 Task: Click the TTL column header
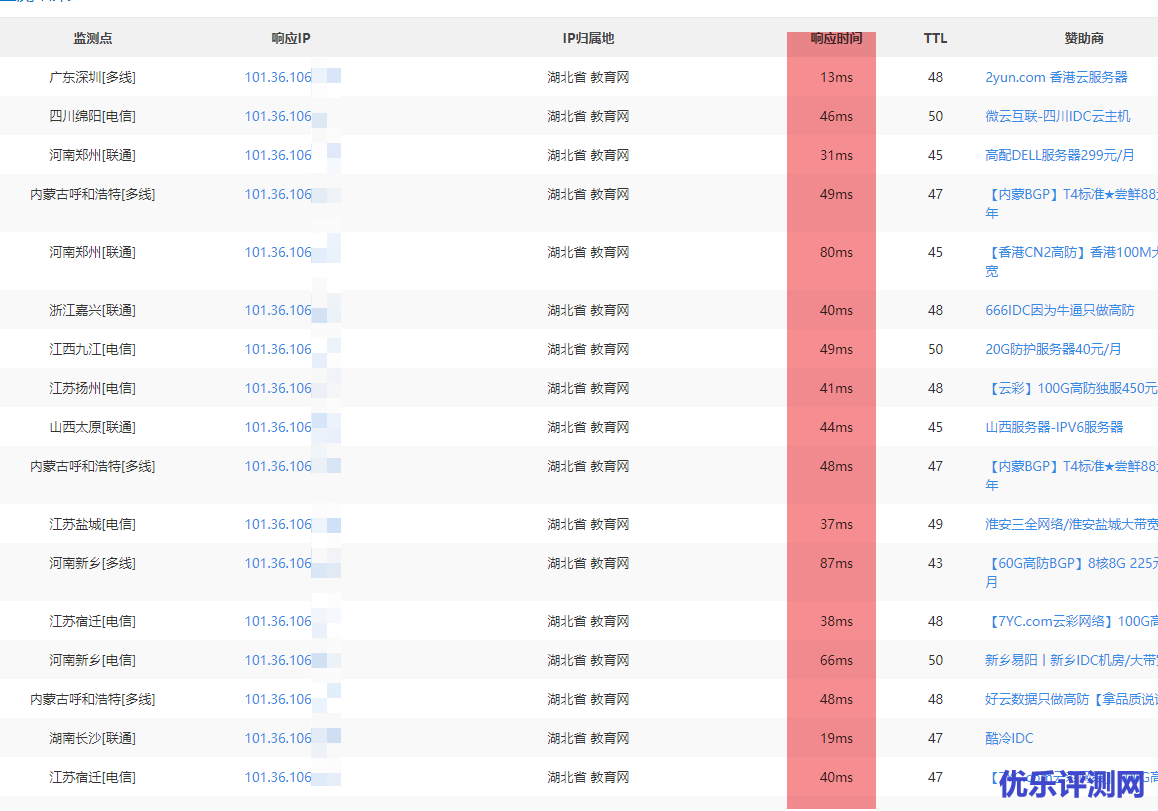click(x=935, y=38)
